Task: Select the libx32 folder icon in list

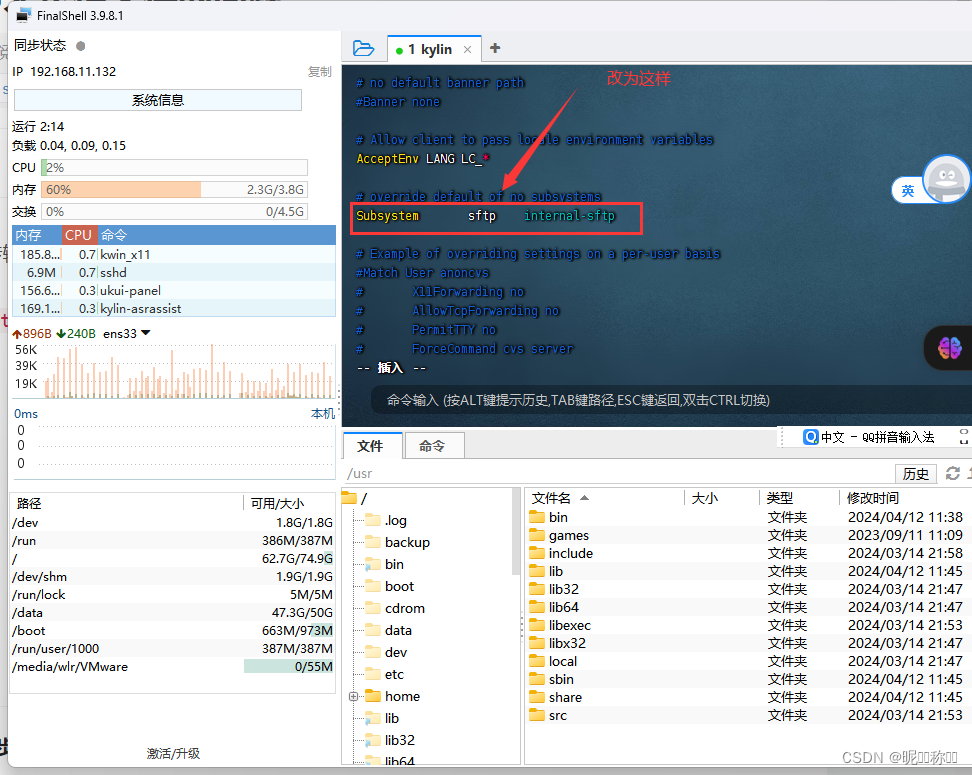Action: pyautogui.click(x=537, y=643)
